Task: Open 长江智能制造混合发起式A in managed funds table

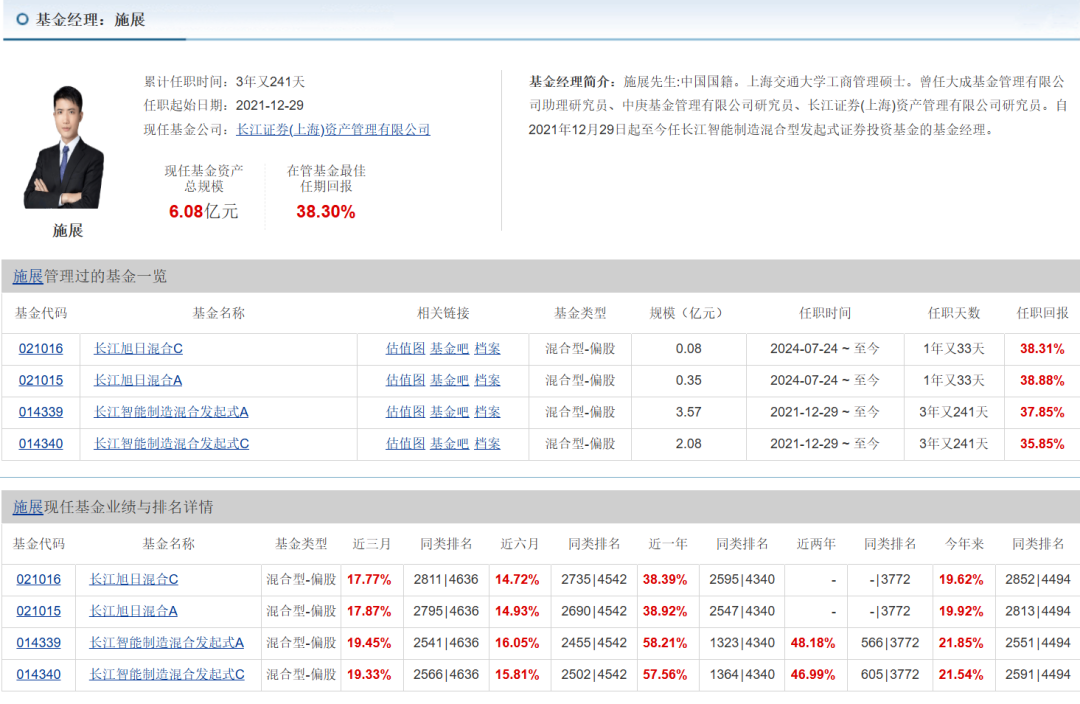Action: 171,412
